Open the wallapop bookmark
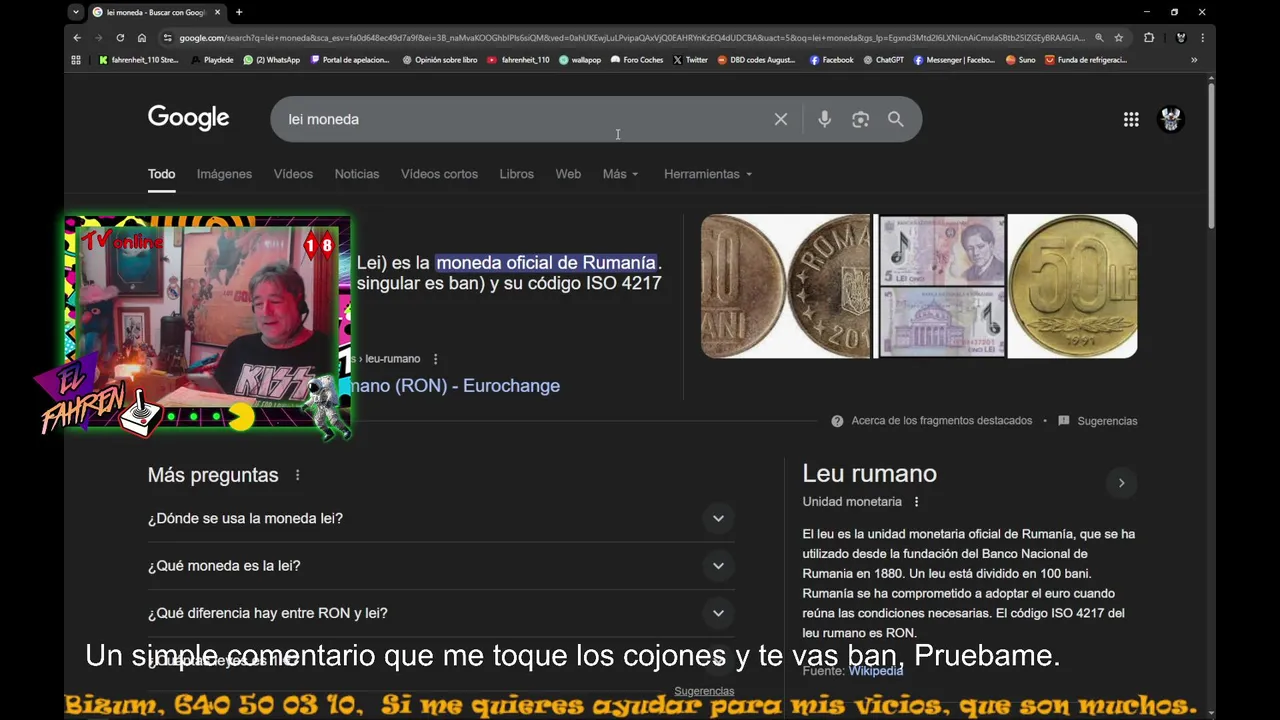 (580, 60)
